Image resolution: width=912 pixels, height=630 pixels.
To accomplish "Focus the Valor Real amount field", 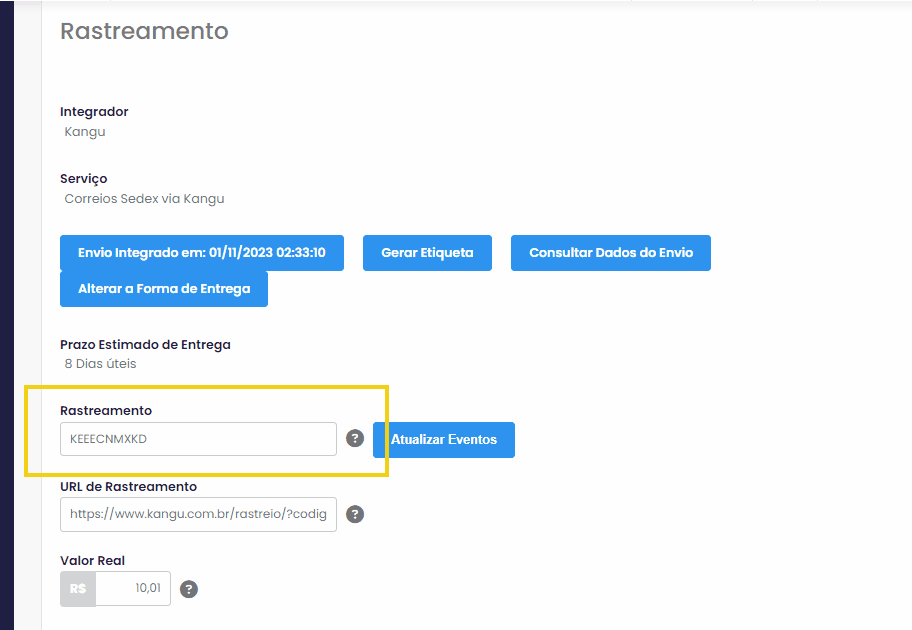I will click(x=133, y=589).
